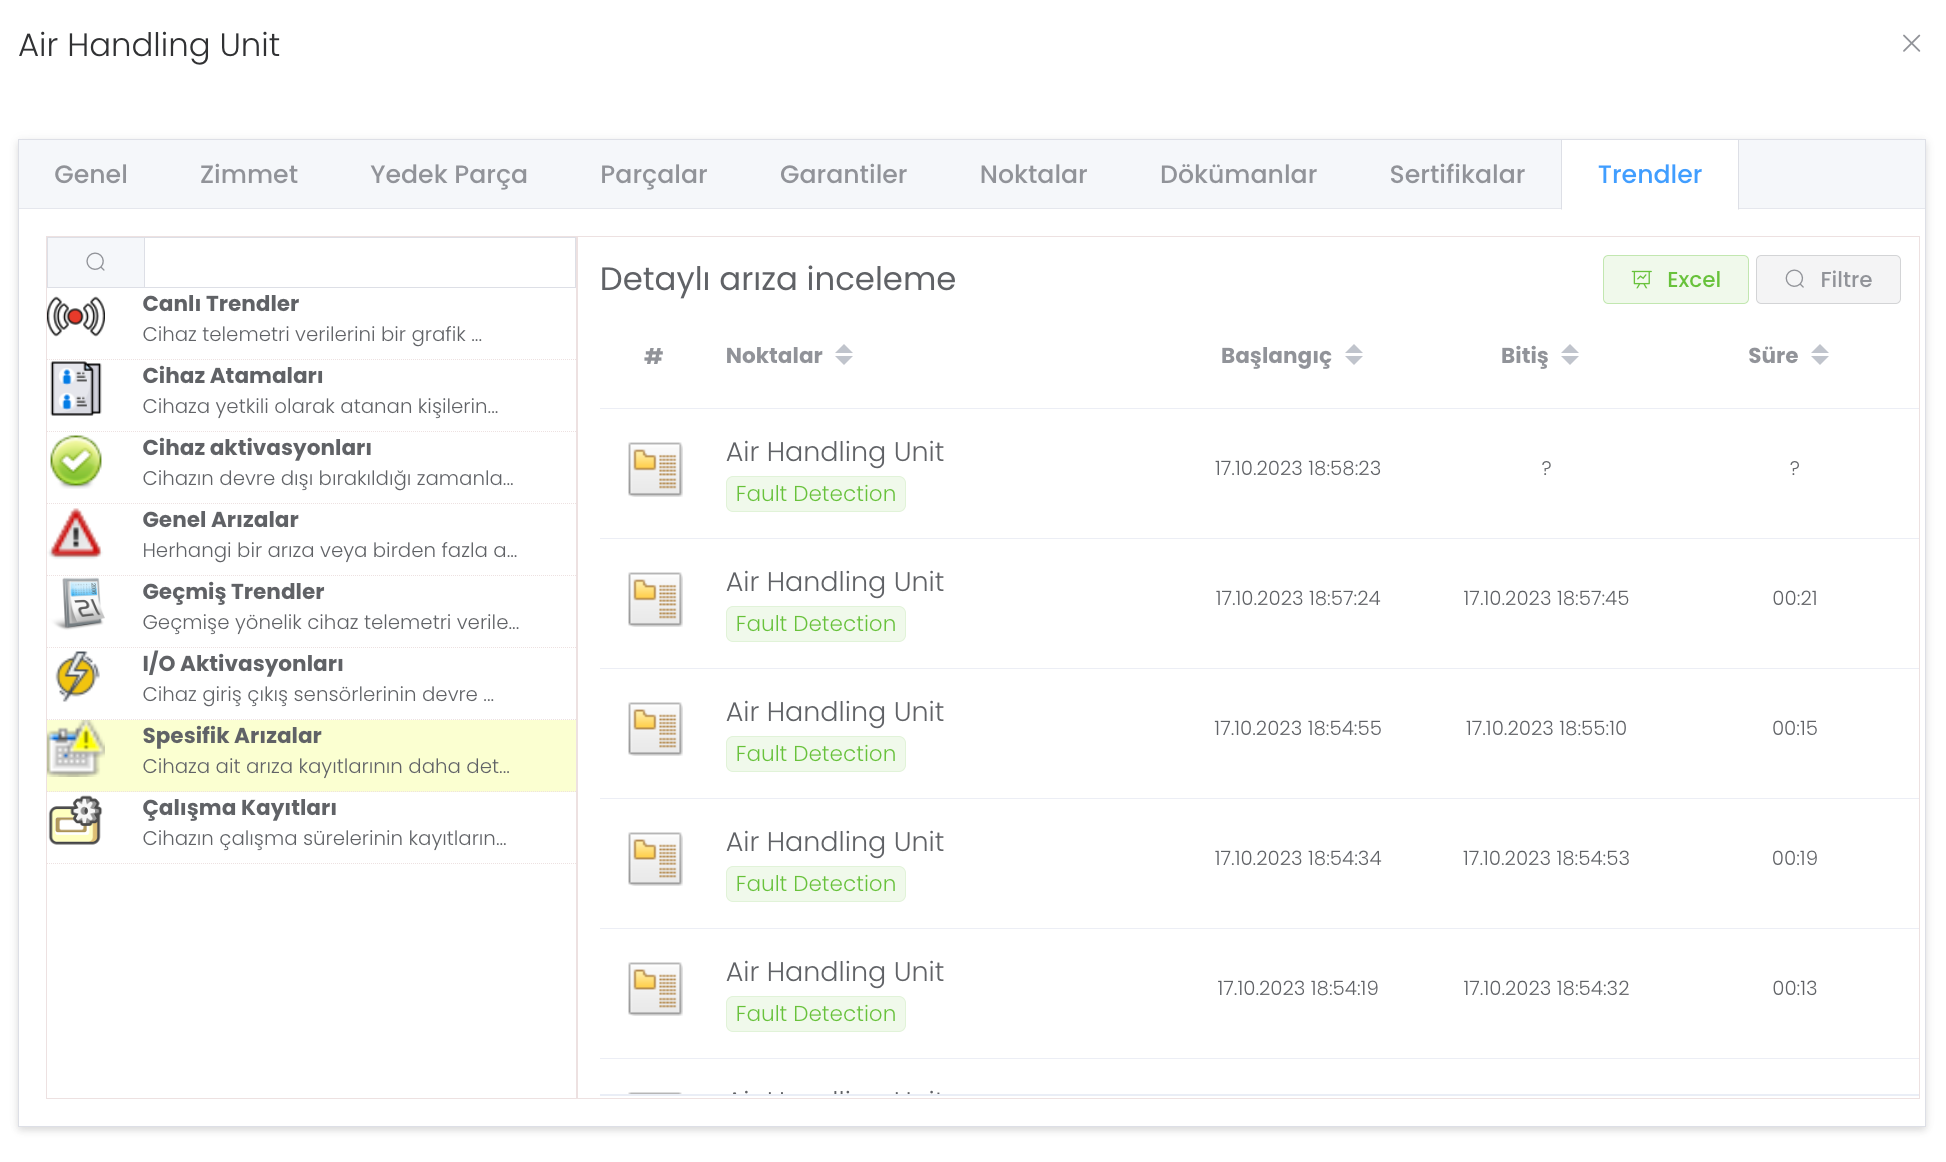1946x1162 pixels.
Task: Select Geçmiş Trendler history icon
Action: click(x=80, y=604)
